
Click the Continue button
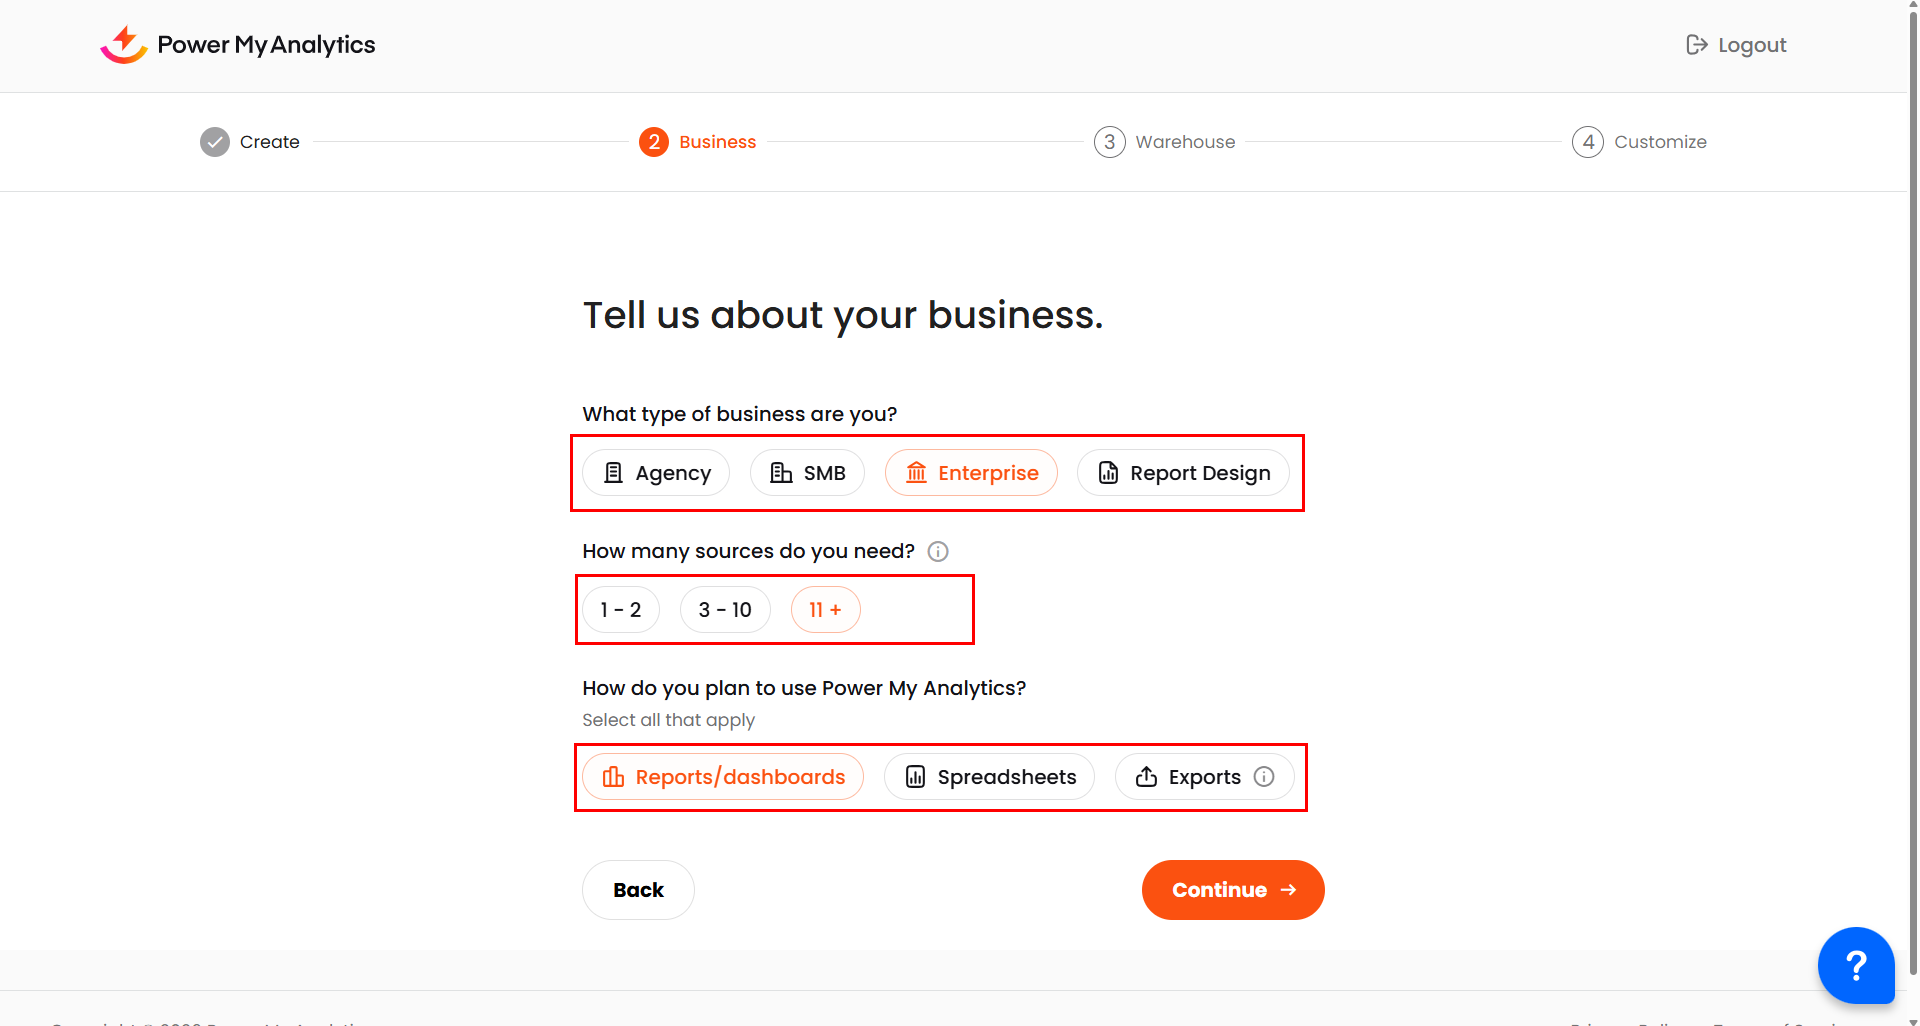1233,890
